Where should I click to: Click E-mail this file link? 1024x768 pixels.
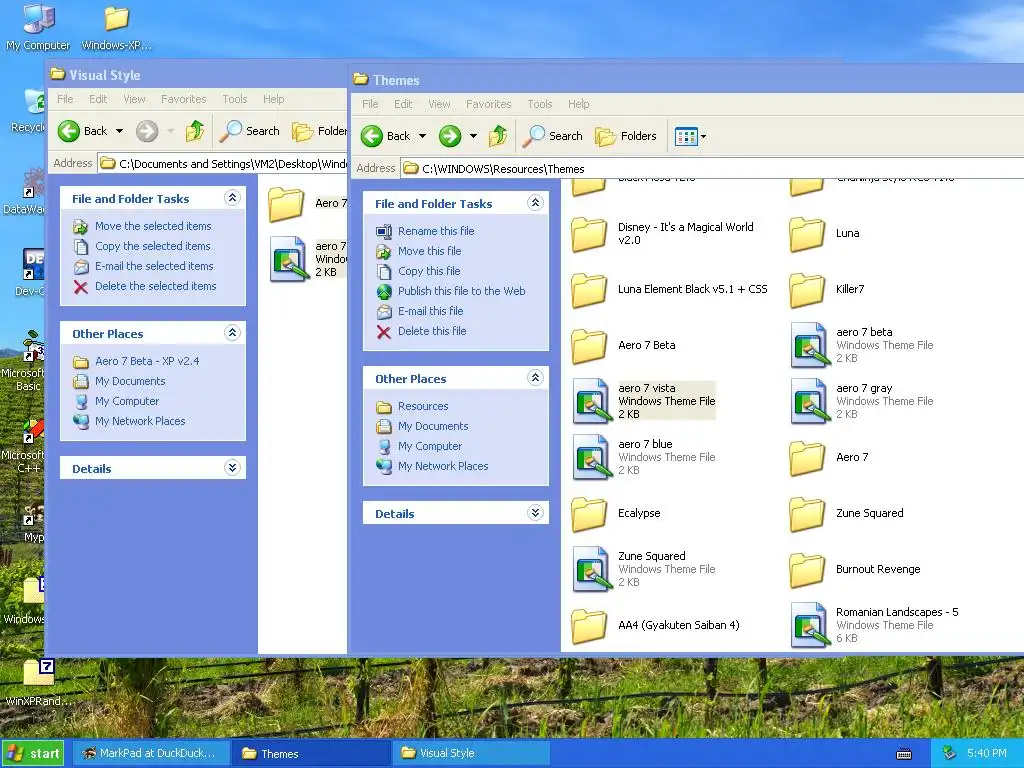[x=430, y=311]
